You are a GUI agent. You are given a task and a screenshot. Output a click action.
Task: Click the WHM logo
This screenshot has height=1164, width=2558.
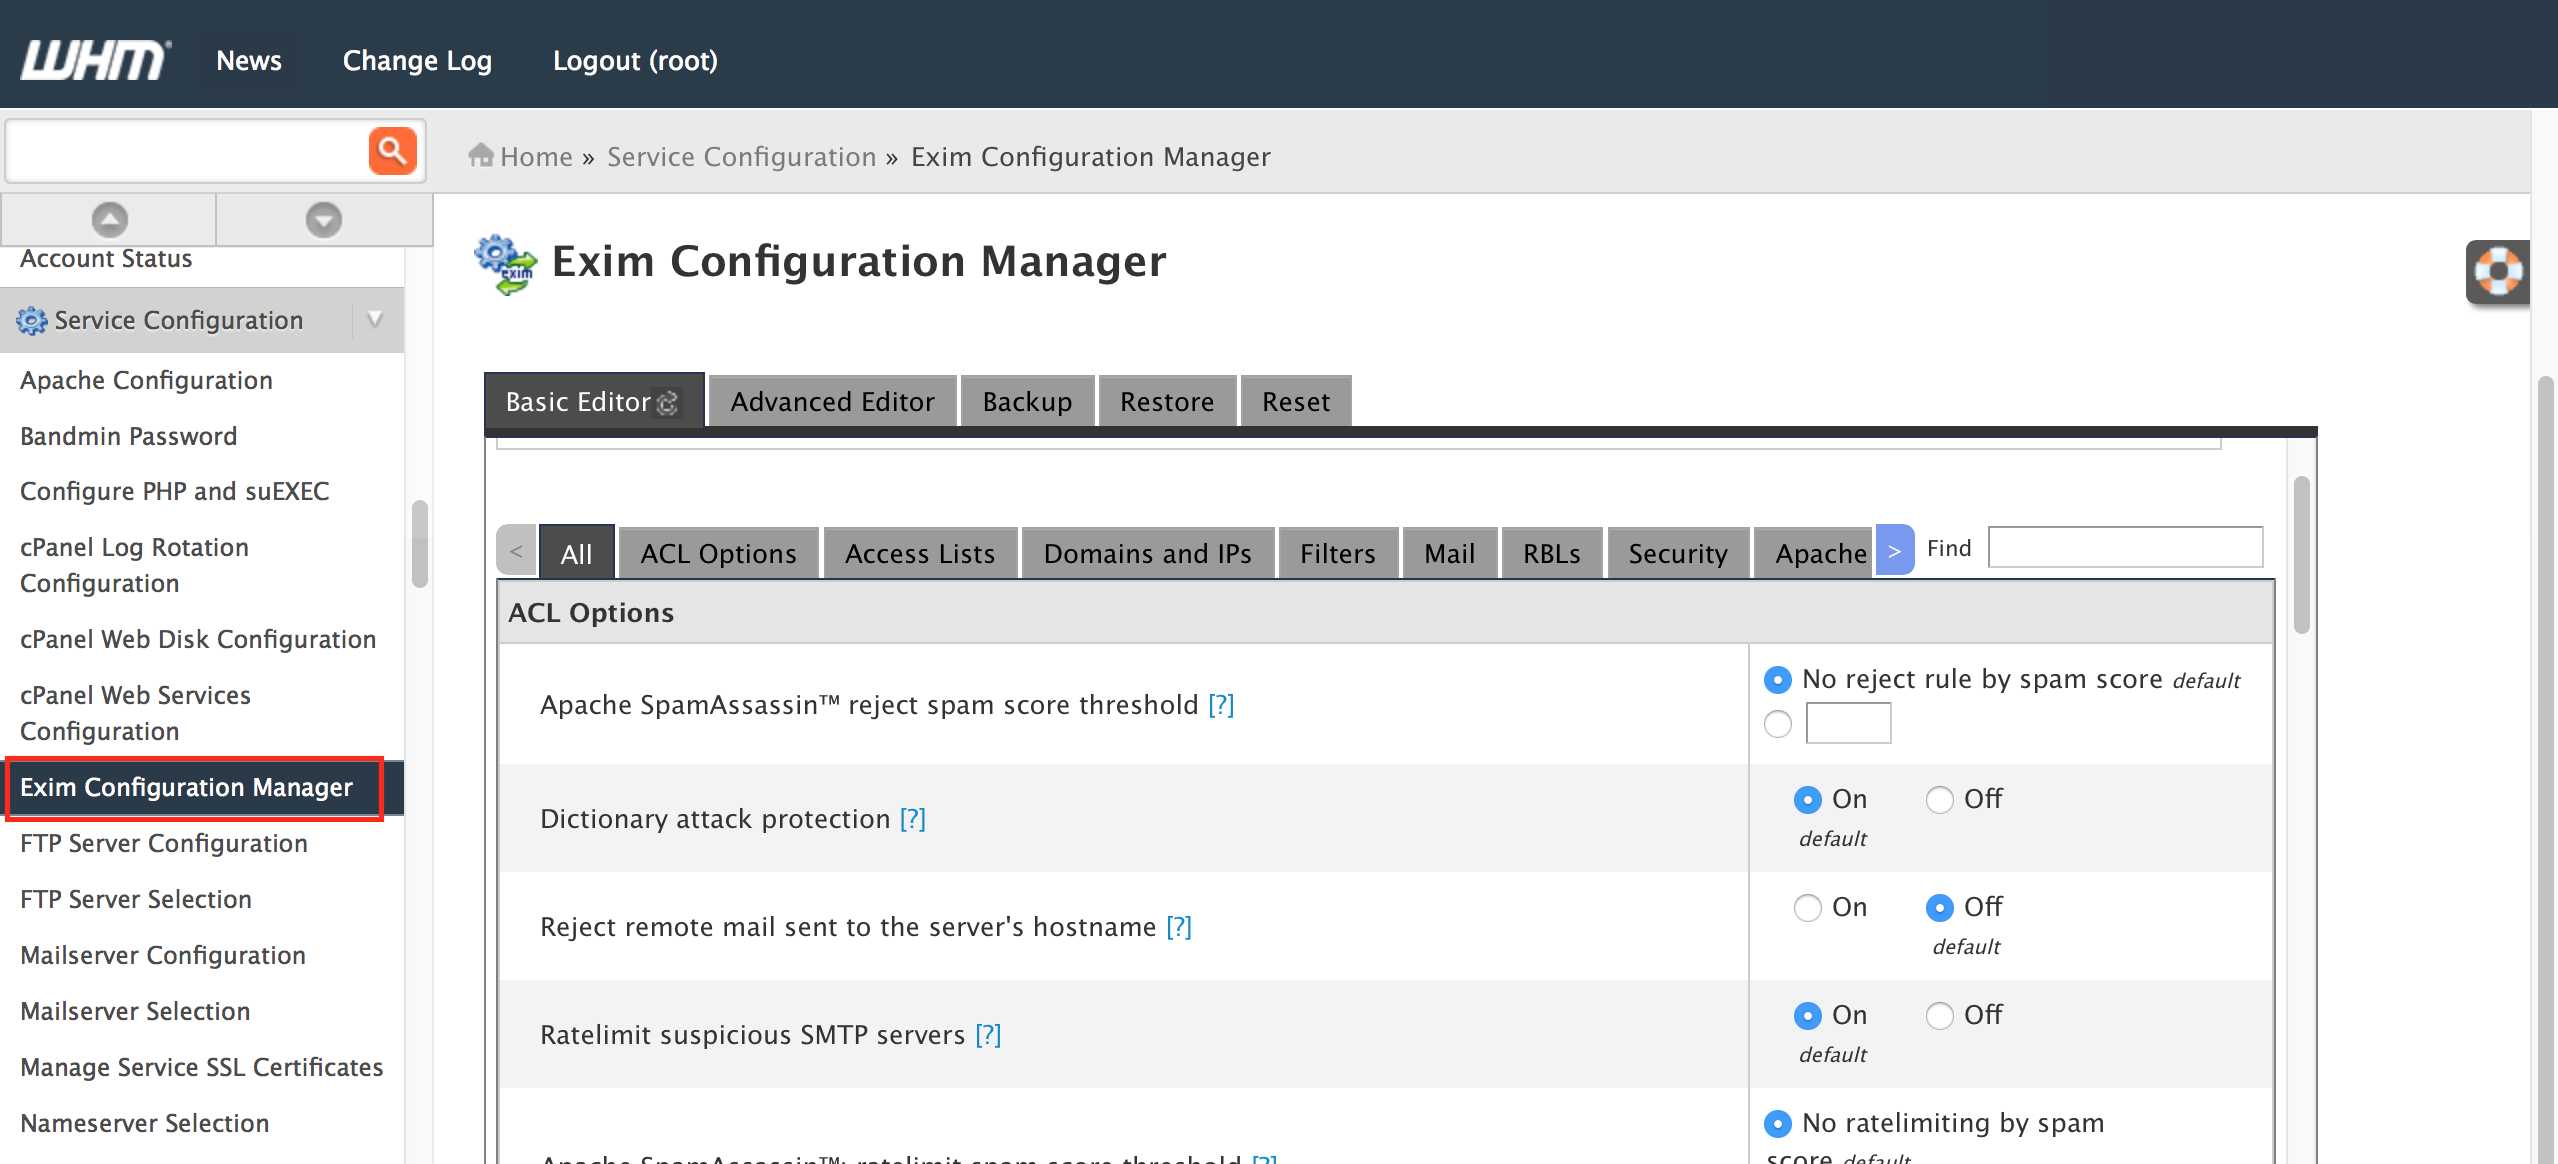point(95,60)
